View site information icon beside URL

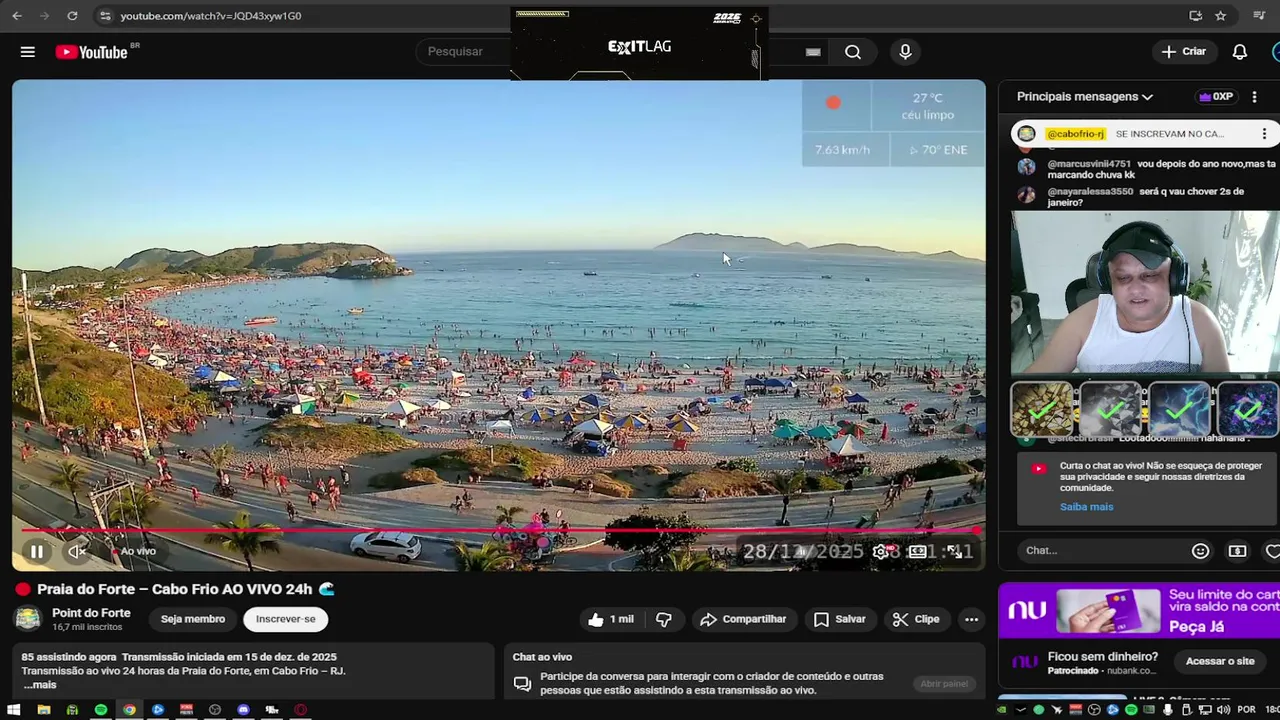[x=105, y=16]
